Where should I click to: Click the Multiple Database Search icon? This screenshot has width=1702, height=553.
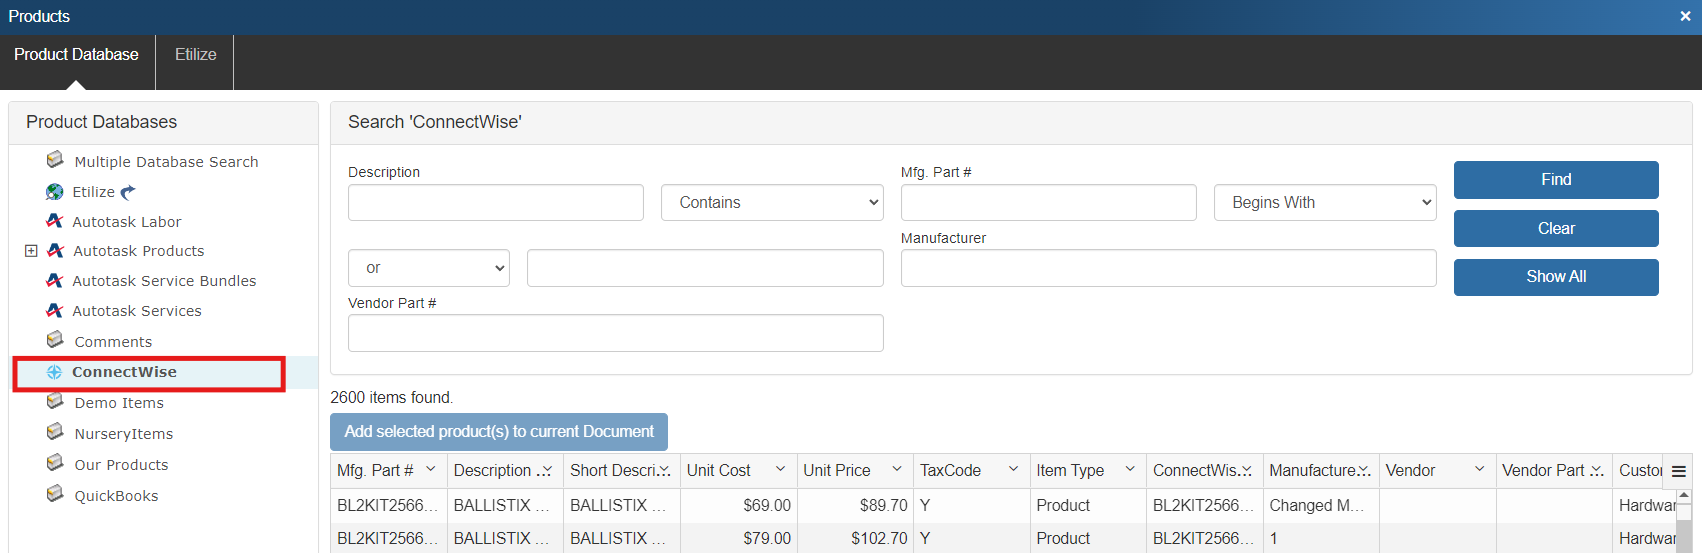[x=55, y=160]
